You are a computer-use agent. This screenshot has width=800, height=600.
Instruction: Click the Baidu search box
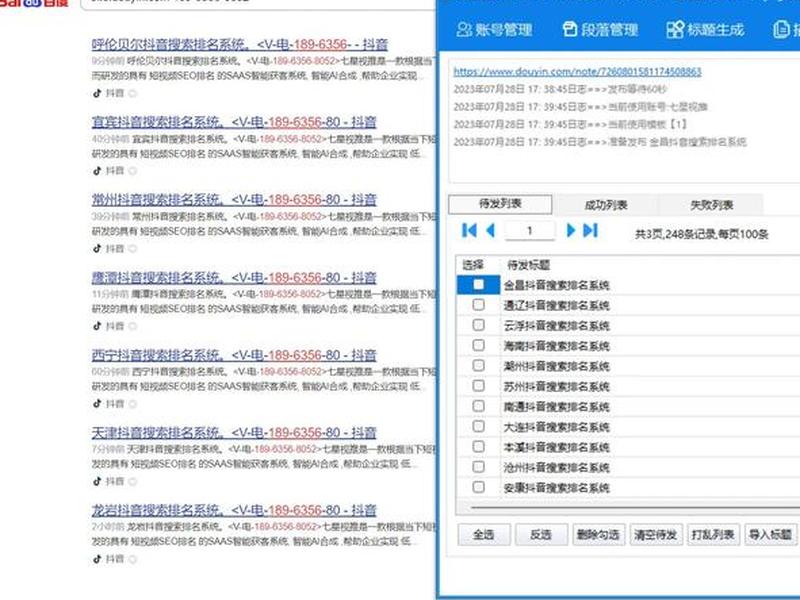click(258, 4)
